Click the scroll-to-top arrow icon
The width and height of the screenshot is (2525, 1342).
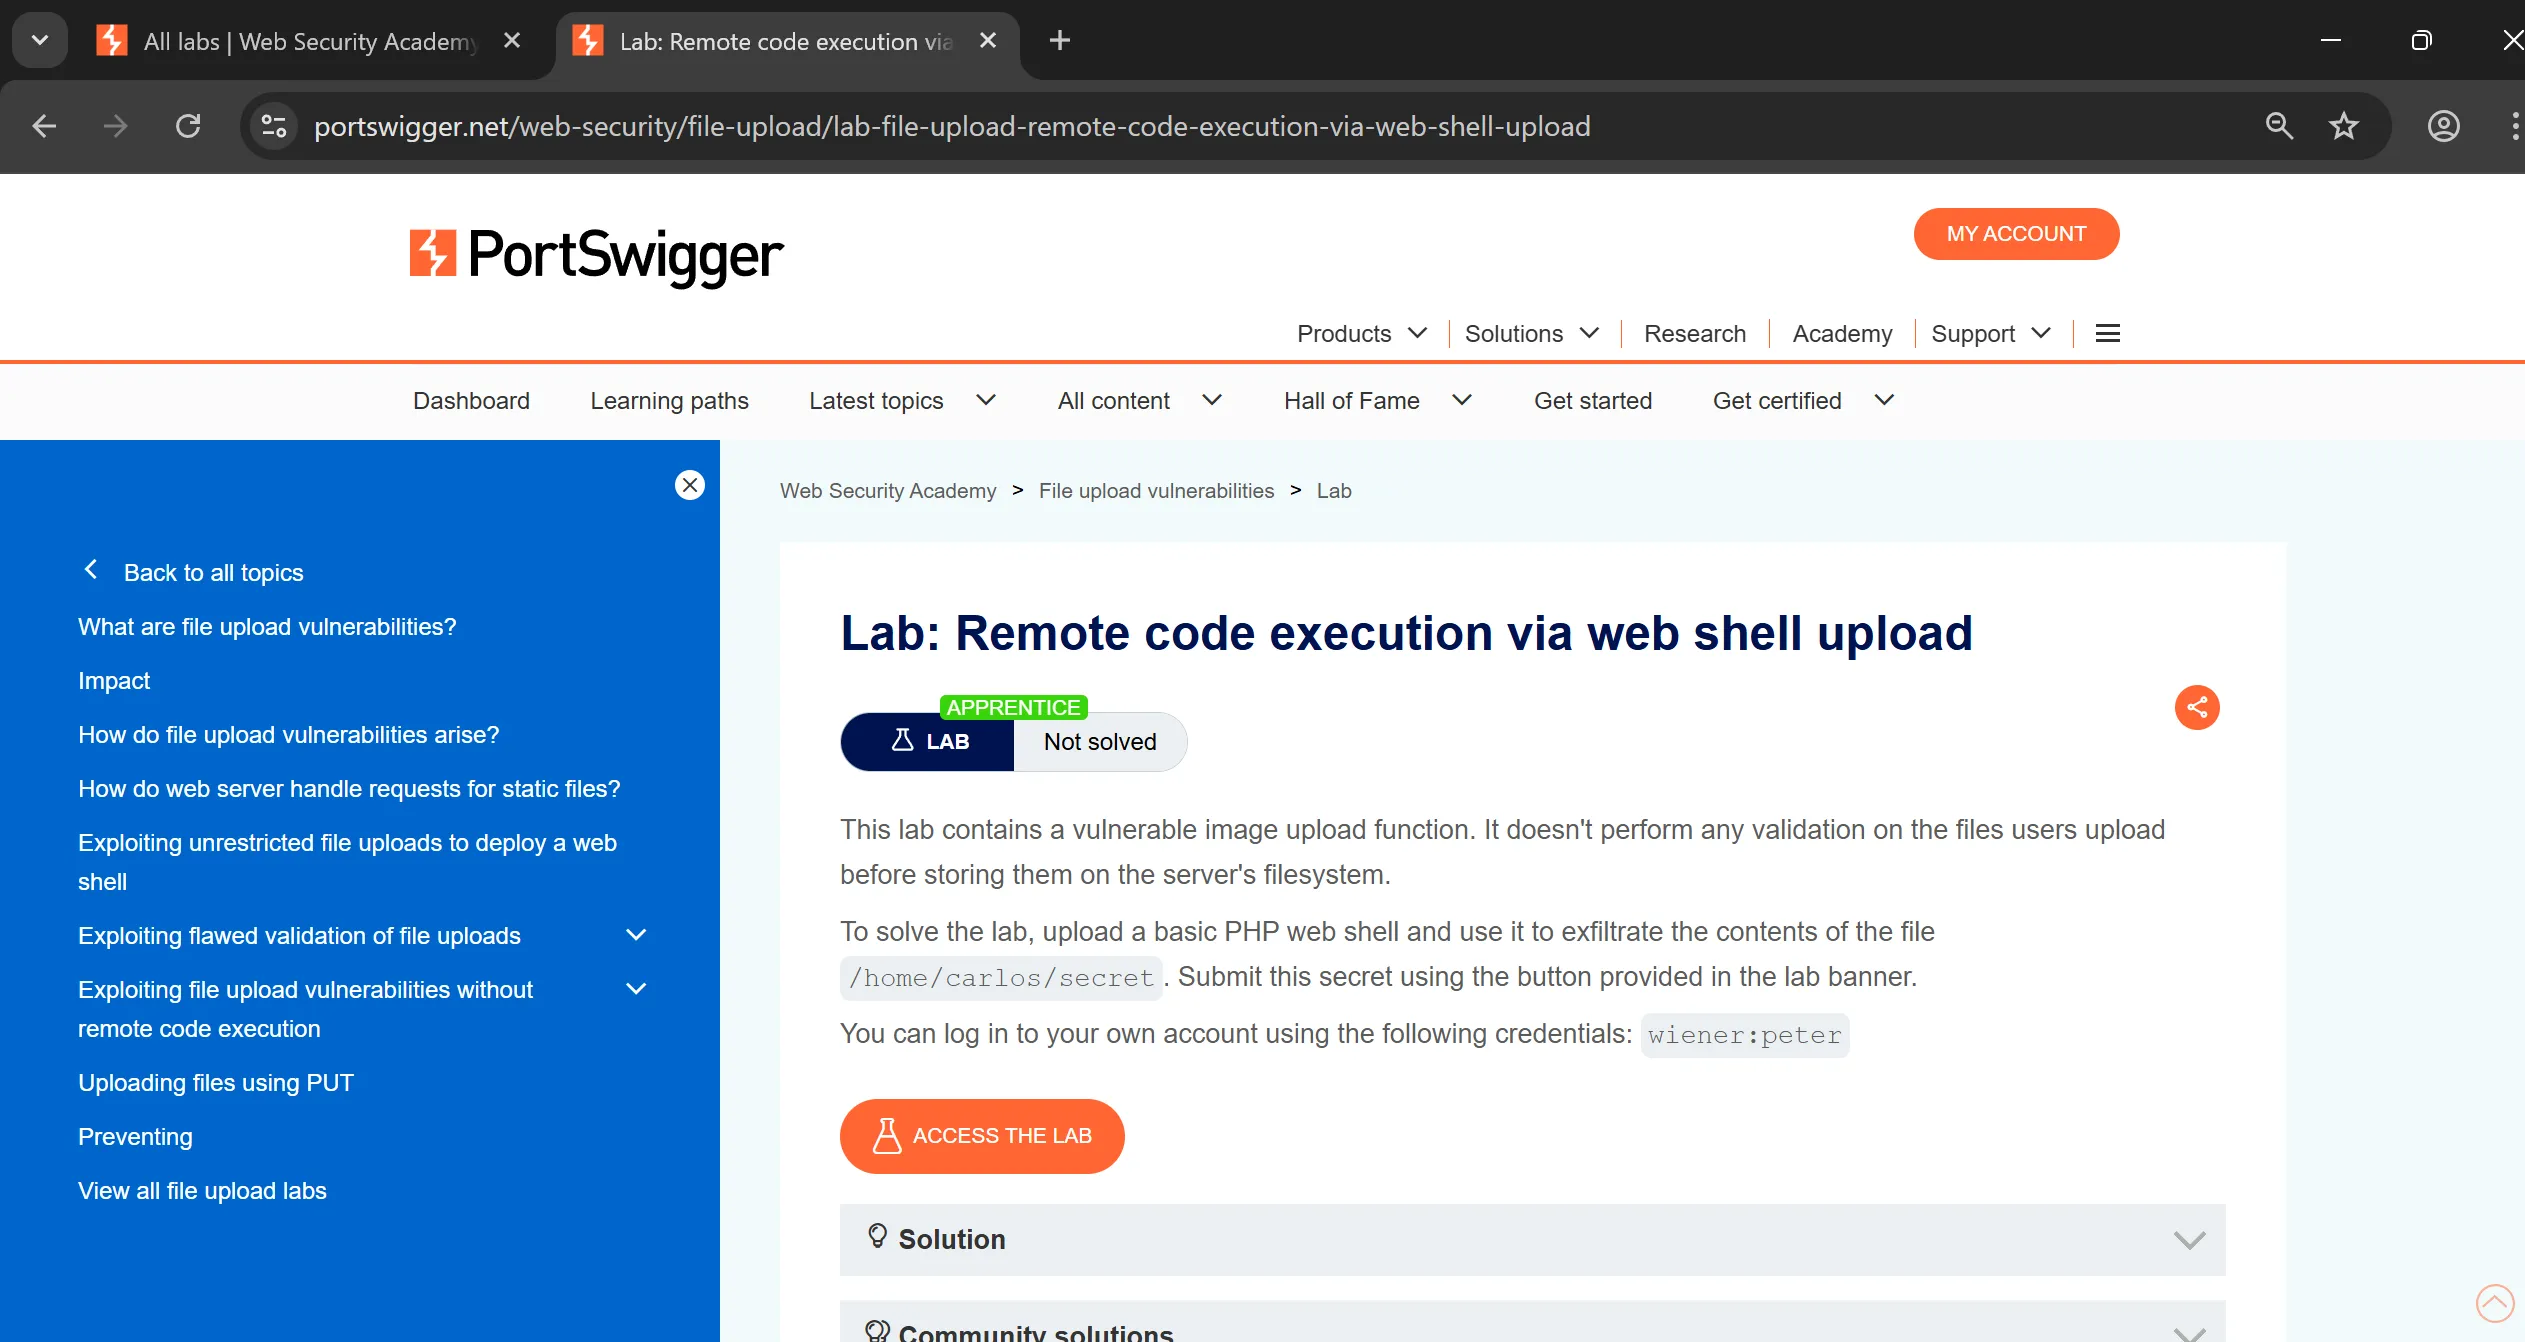tap(2494, 1303)
